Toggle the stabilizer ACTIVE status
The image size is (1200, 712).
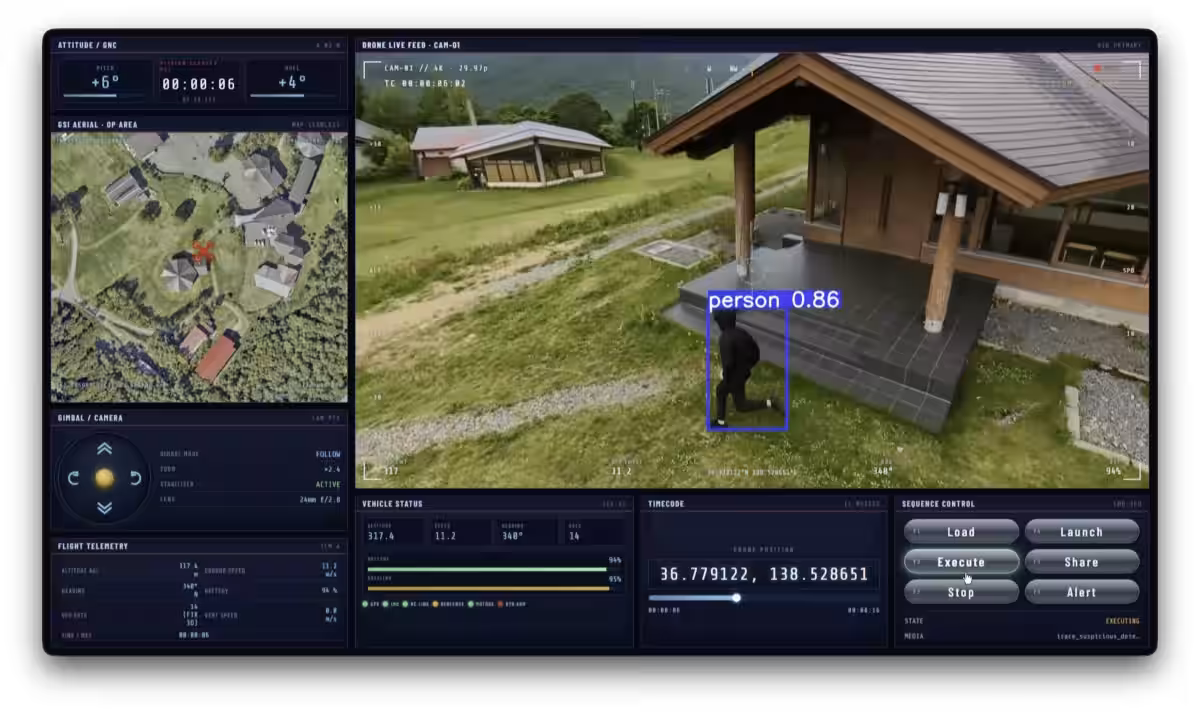click(328, 484)
